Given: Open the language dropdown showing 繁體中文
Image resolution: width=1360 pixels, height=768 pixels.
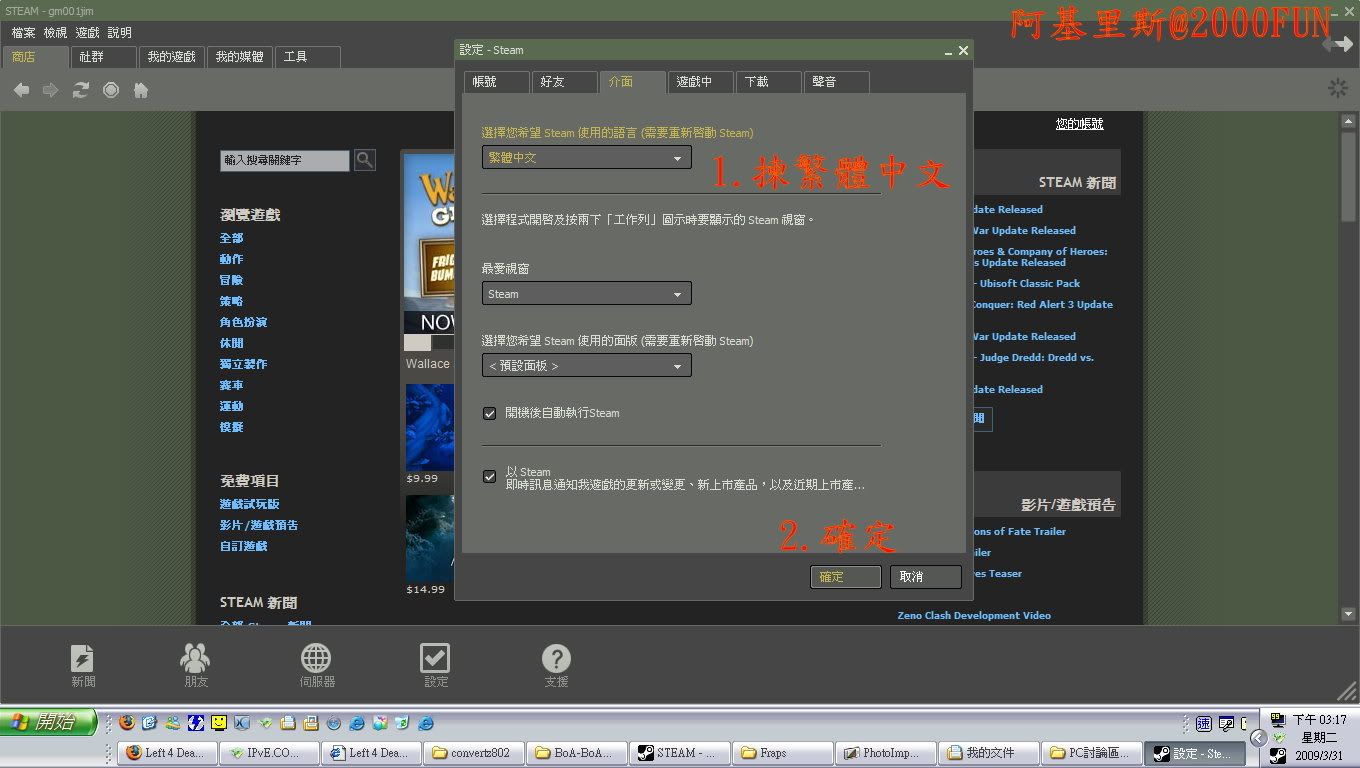Looking at the screenshot, I should 586,158.
